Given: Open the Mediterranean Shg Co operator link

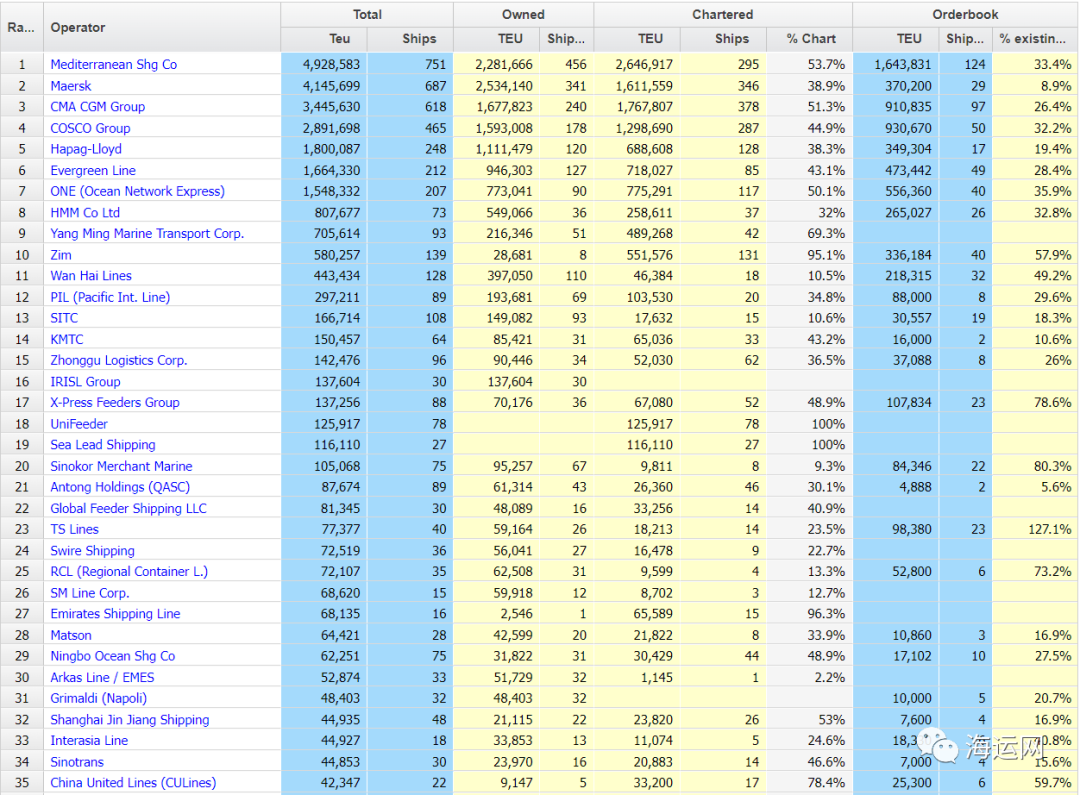Looking at the screenshot, I should click(x=114, y=65).
